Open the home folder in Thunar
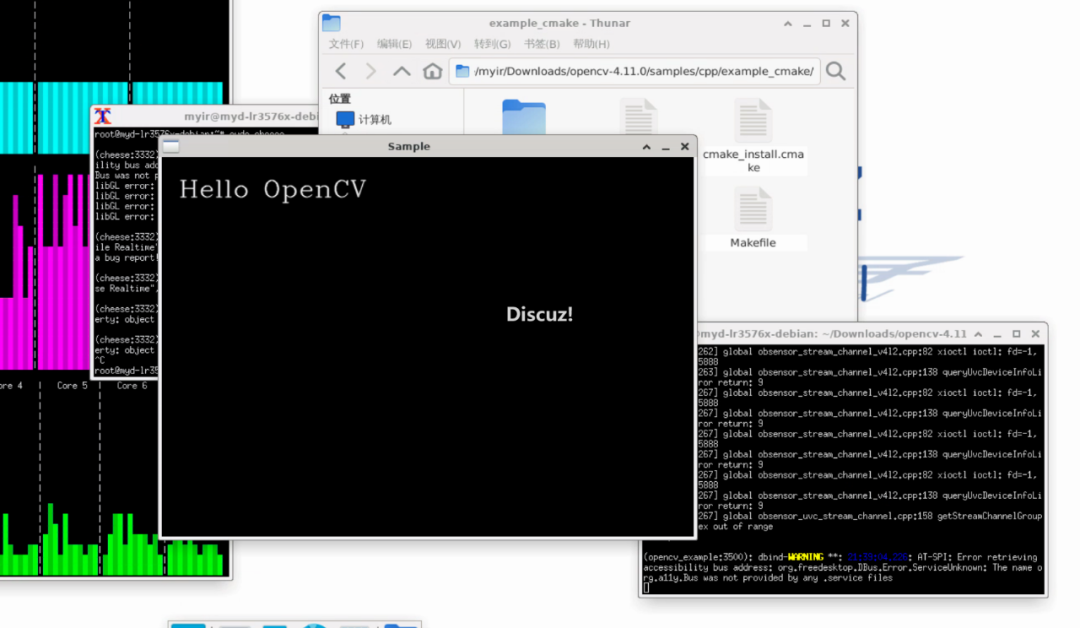The image size is (1080, 628). tap(432, 71)
